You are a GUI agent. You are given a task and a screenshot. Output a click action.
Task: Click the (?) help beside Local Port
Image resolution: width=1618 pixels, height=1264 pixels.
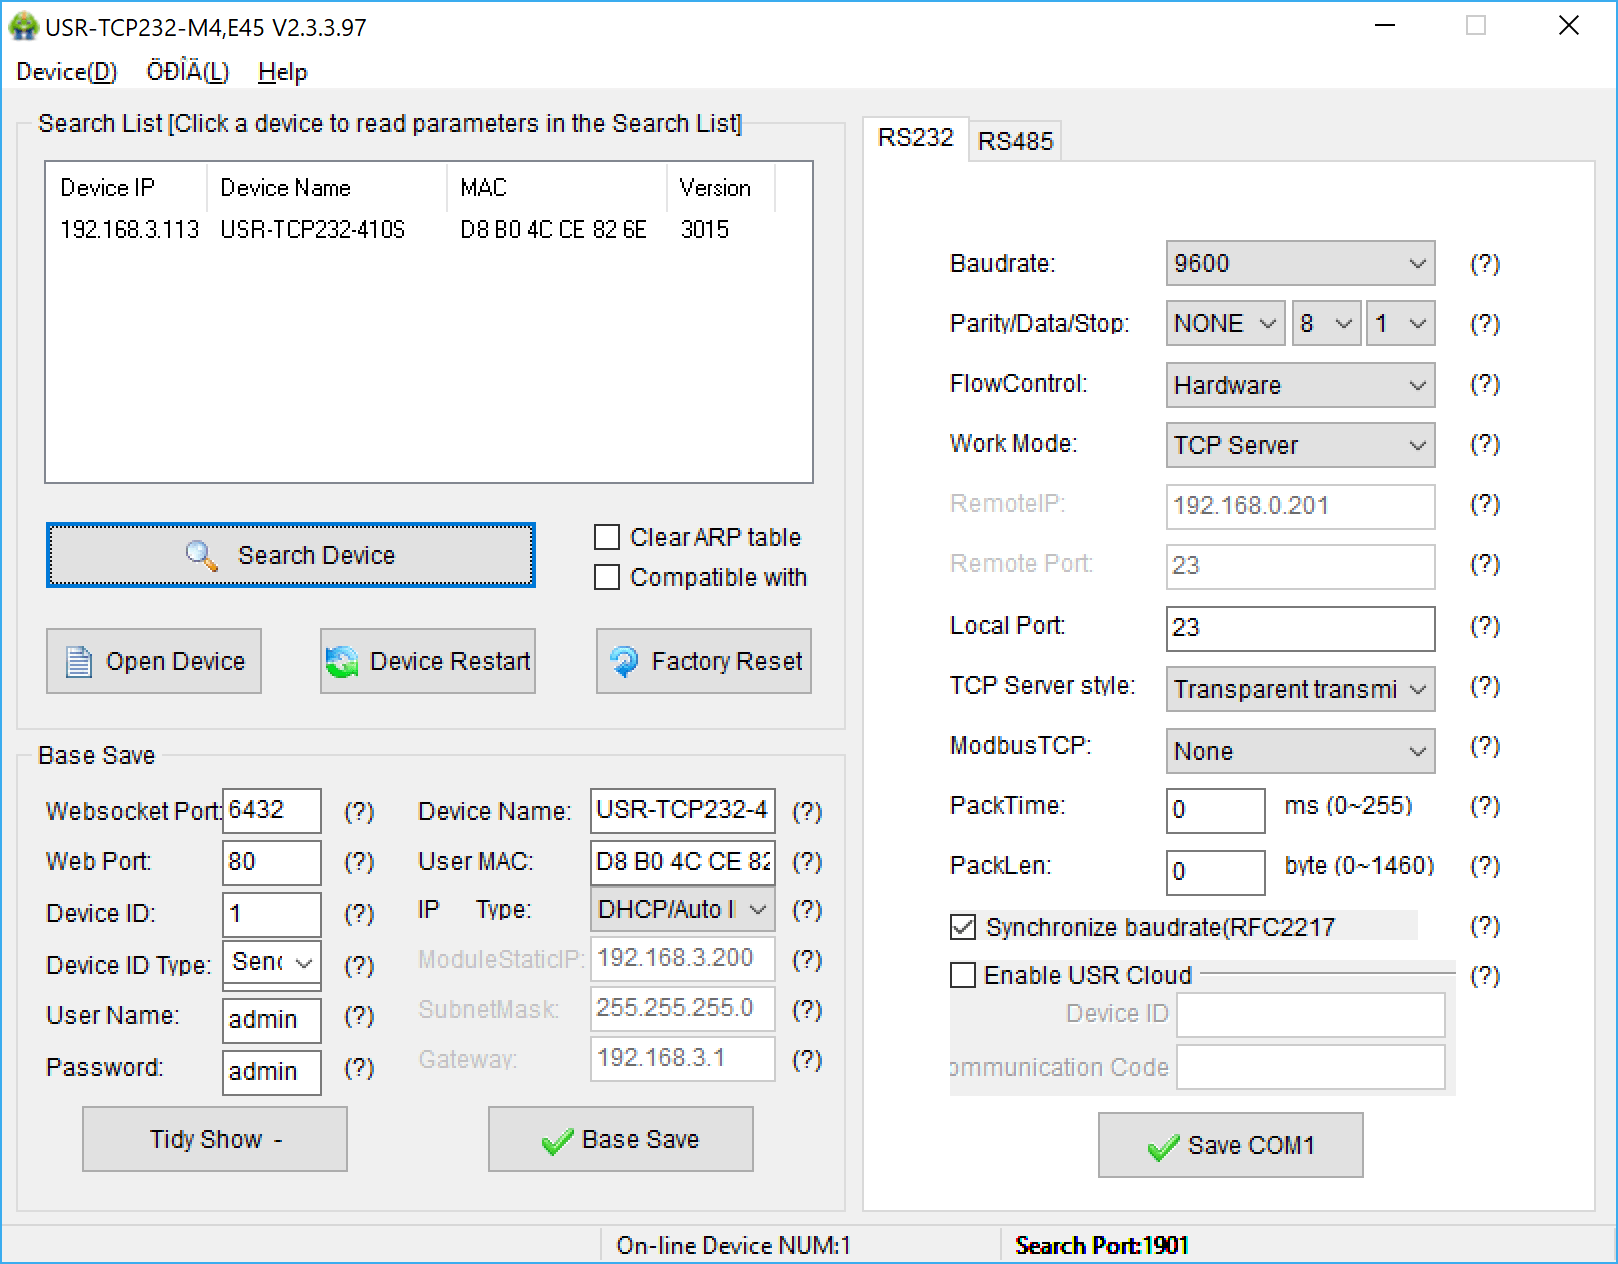point(1485,625)
